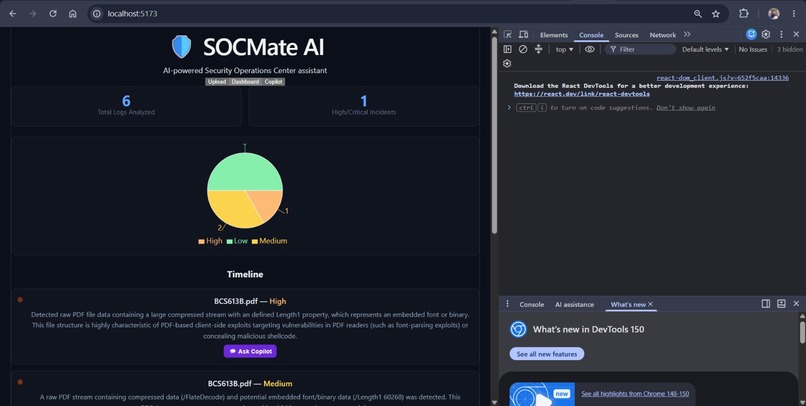Reload the page with the refresh icon
806x406 pixels.
click(x=52, y=14)
